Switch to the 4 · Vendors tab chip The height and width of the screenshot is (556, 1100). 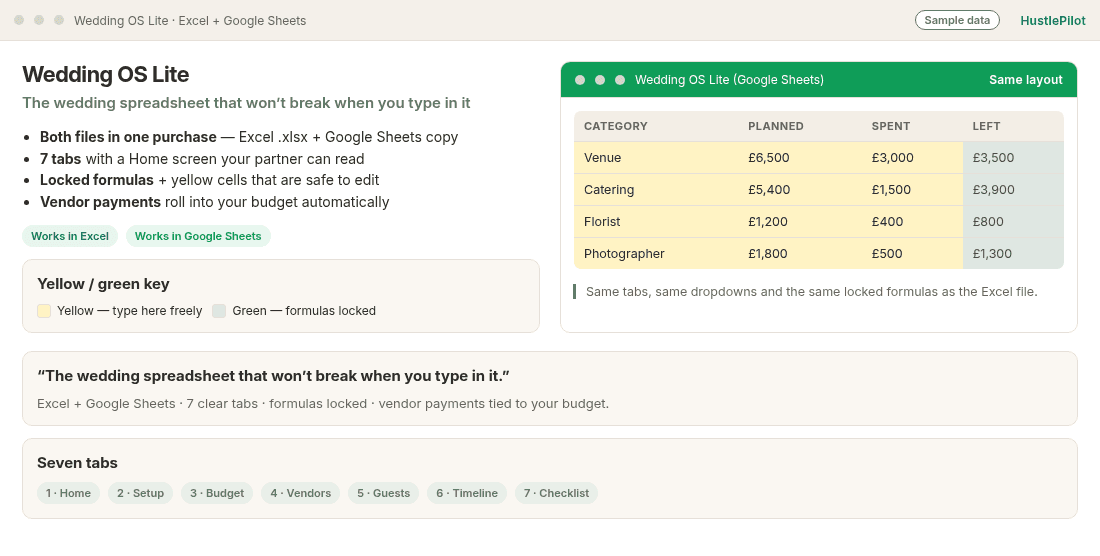coord(300,493)
